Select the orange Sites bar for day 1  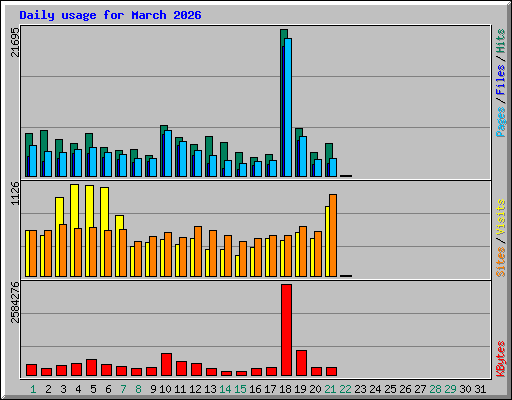coord(33,253)
